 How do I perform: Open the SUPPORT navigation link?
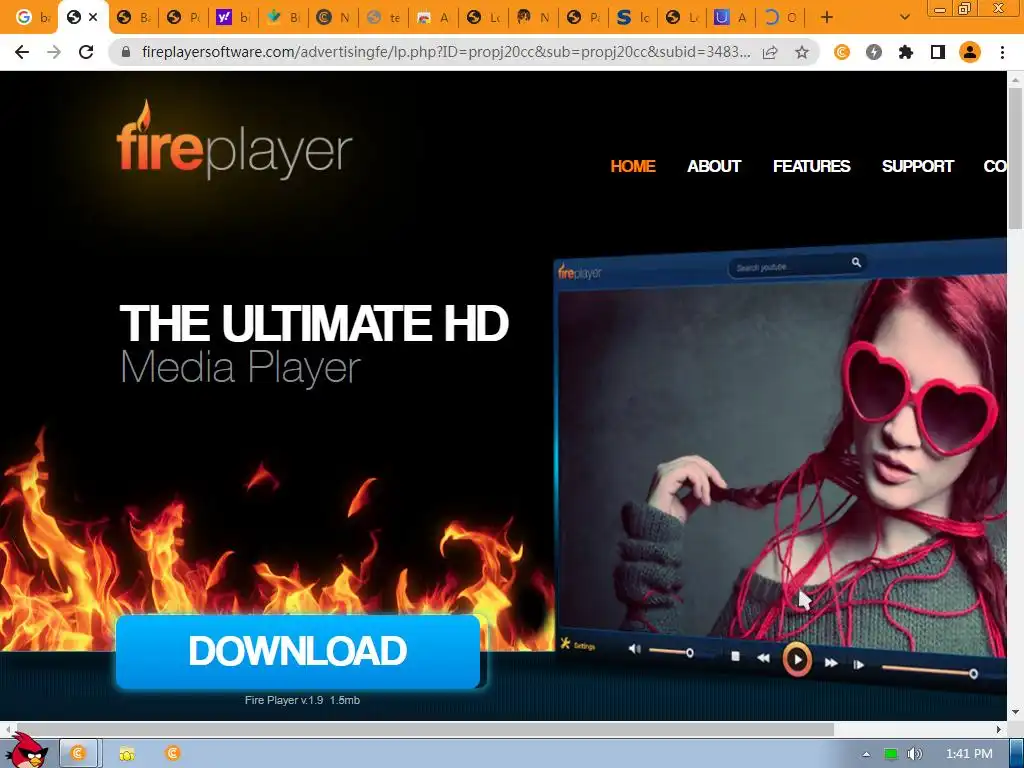(x=918, y=167)
